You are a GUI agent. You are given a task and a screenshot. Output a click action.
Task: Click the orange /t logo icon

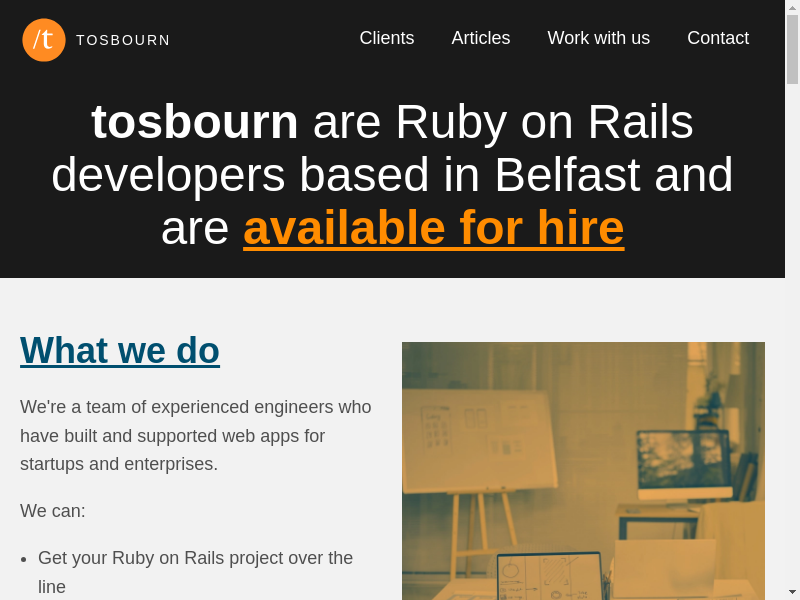(44, 40)
